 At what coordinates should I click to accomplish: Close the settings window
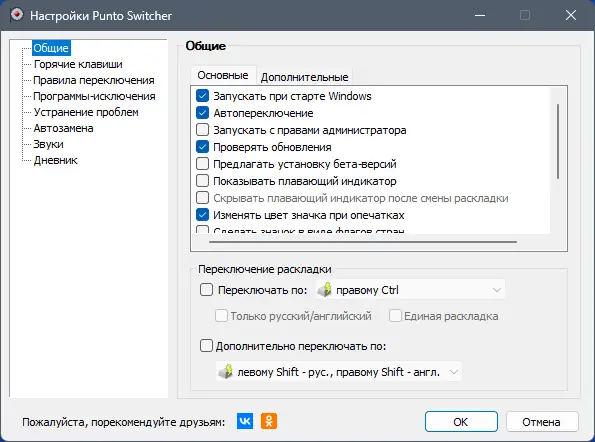571,15
